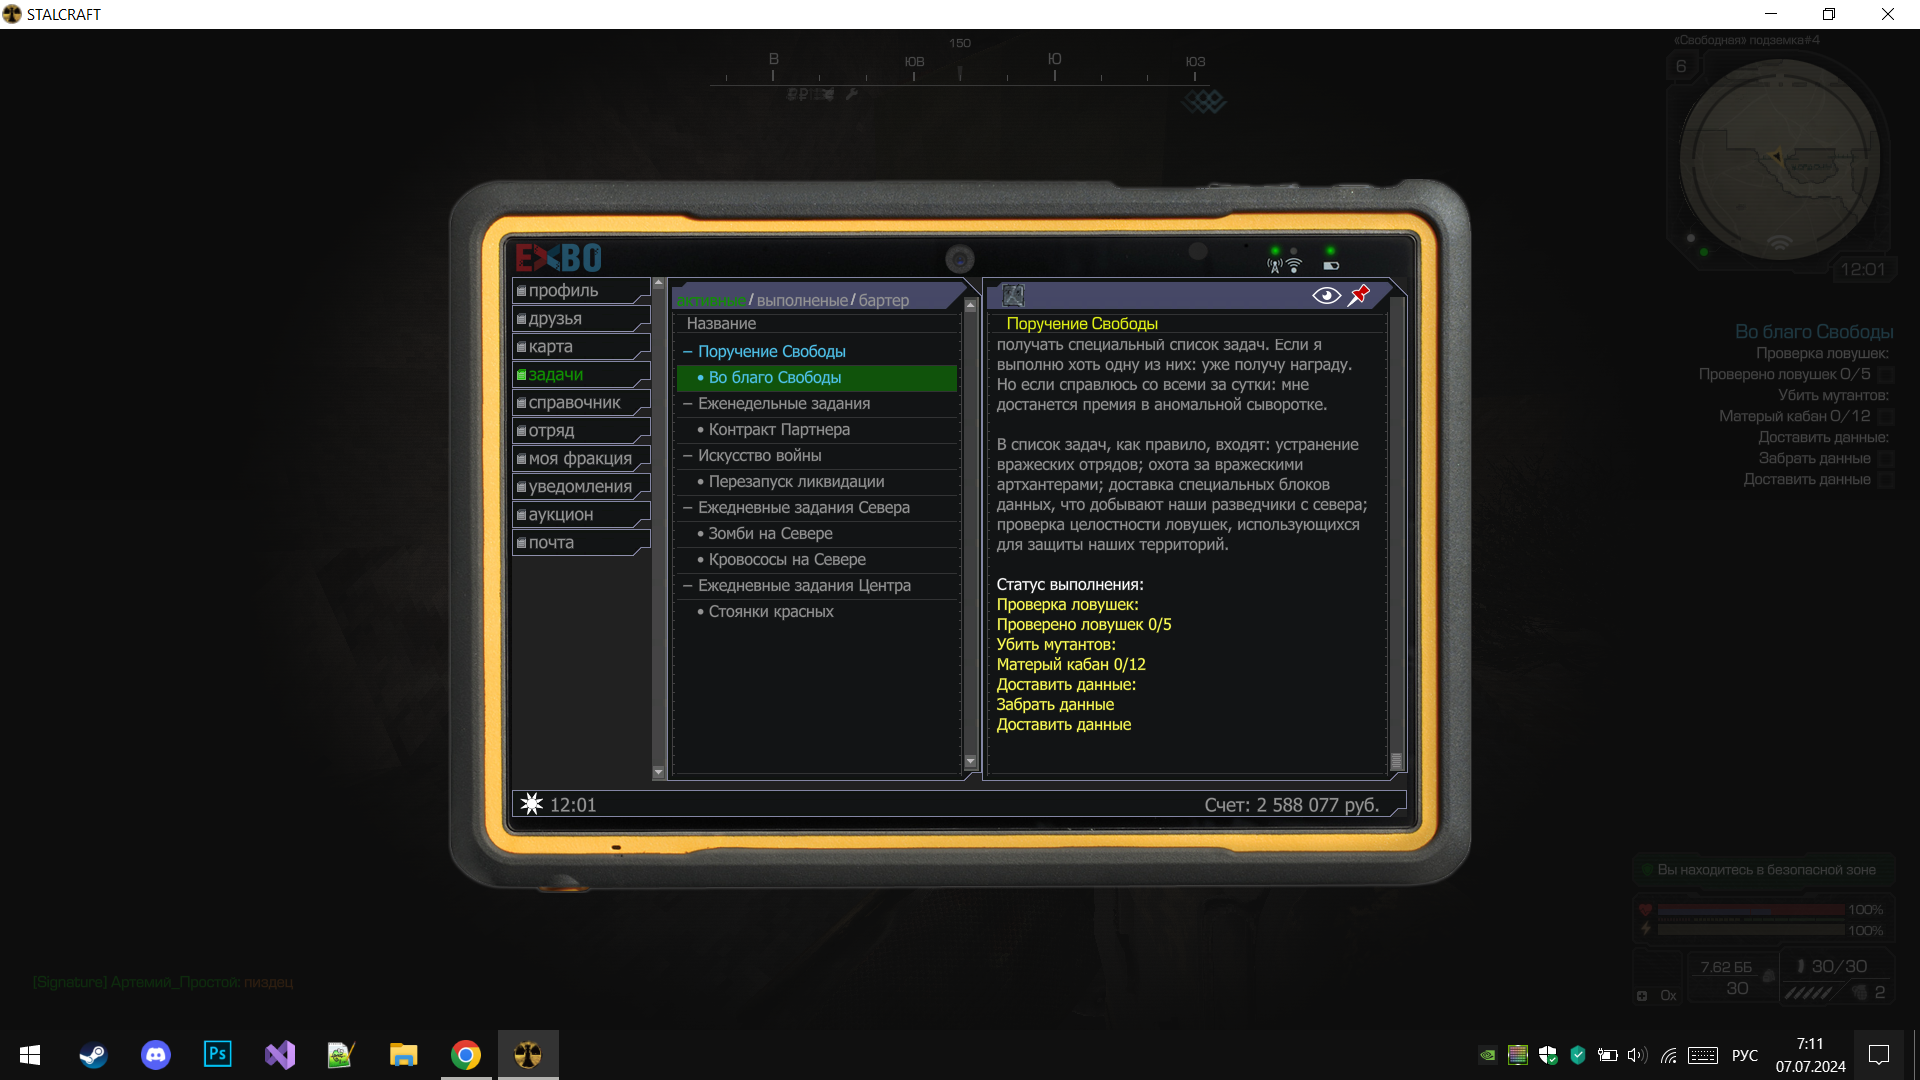Toggle the eye visibility icon for the task
This screenshot has height=1080, width=1920.
click(x=1326, y=295)
